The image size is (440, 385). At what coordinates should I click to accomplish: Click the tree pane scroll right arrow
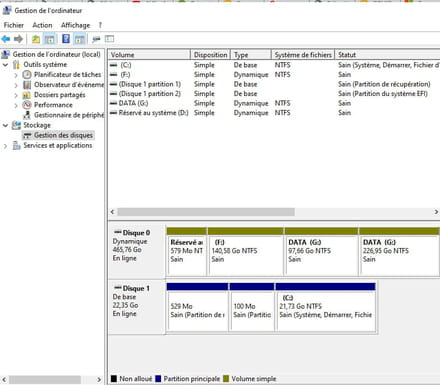(x=99, y=380)
